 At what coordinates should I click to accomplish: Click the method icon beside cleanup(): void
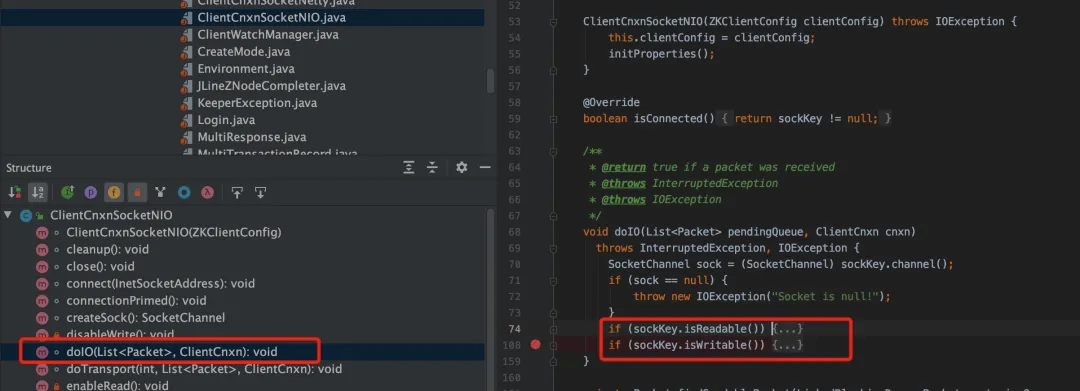[x=43, y=249]
